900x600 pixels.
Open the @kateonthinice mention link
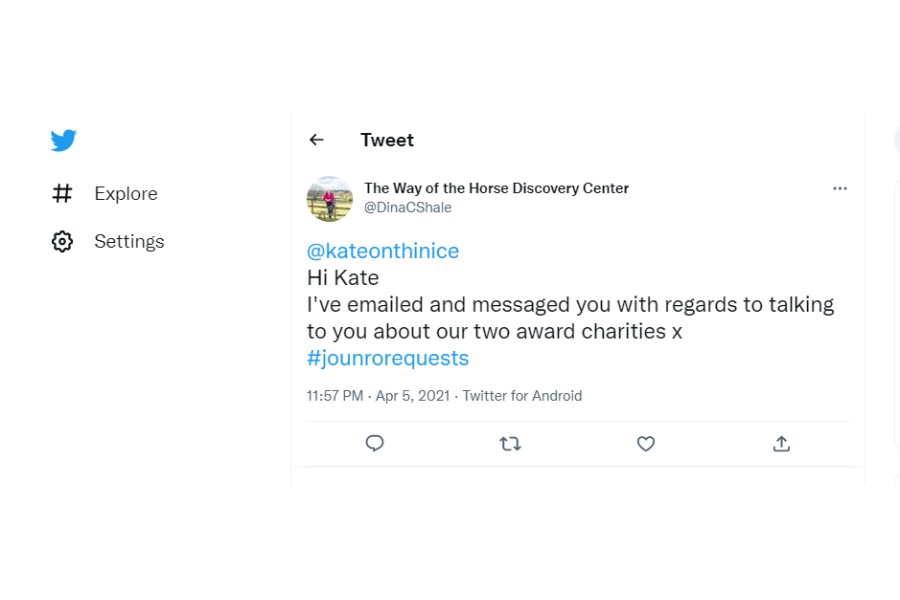(383, 251)
